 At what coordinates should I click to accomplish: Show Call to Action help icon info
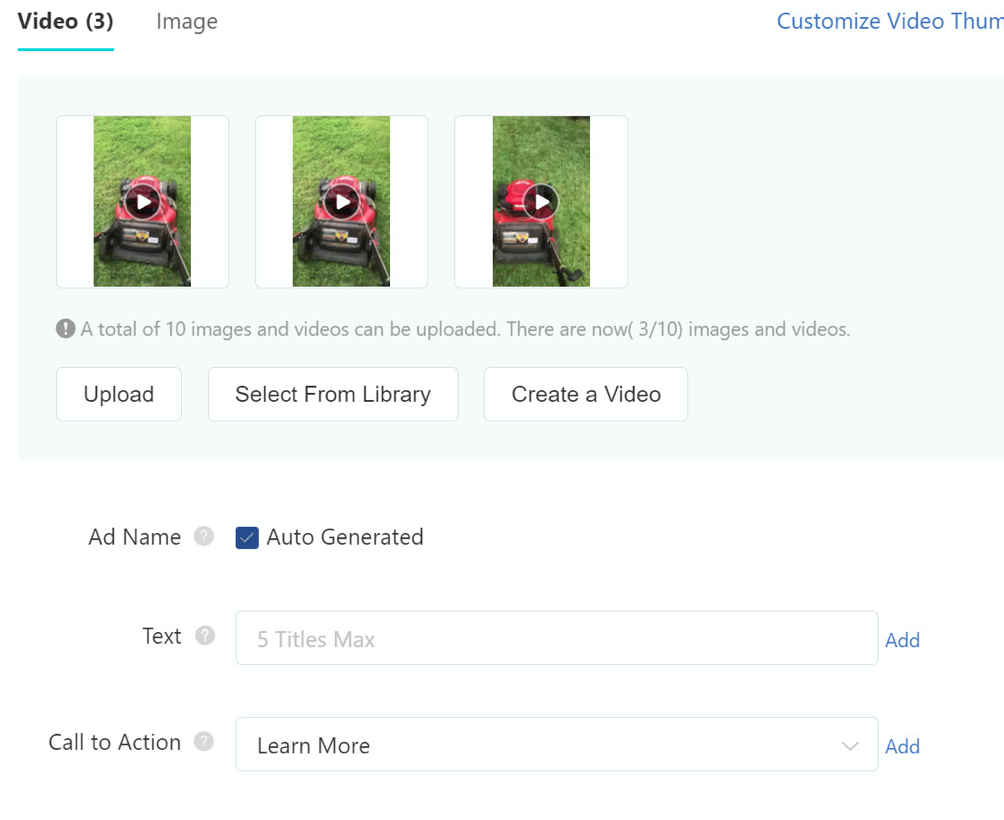[x=204, y=742]
